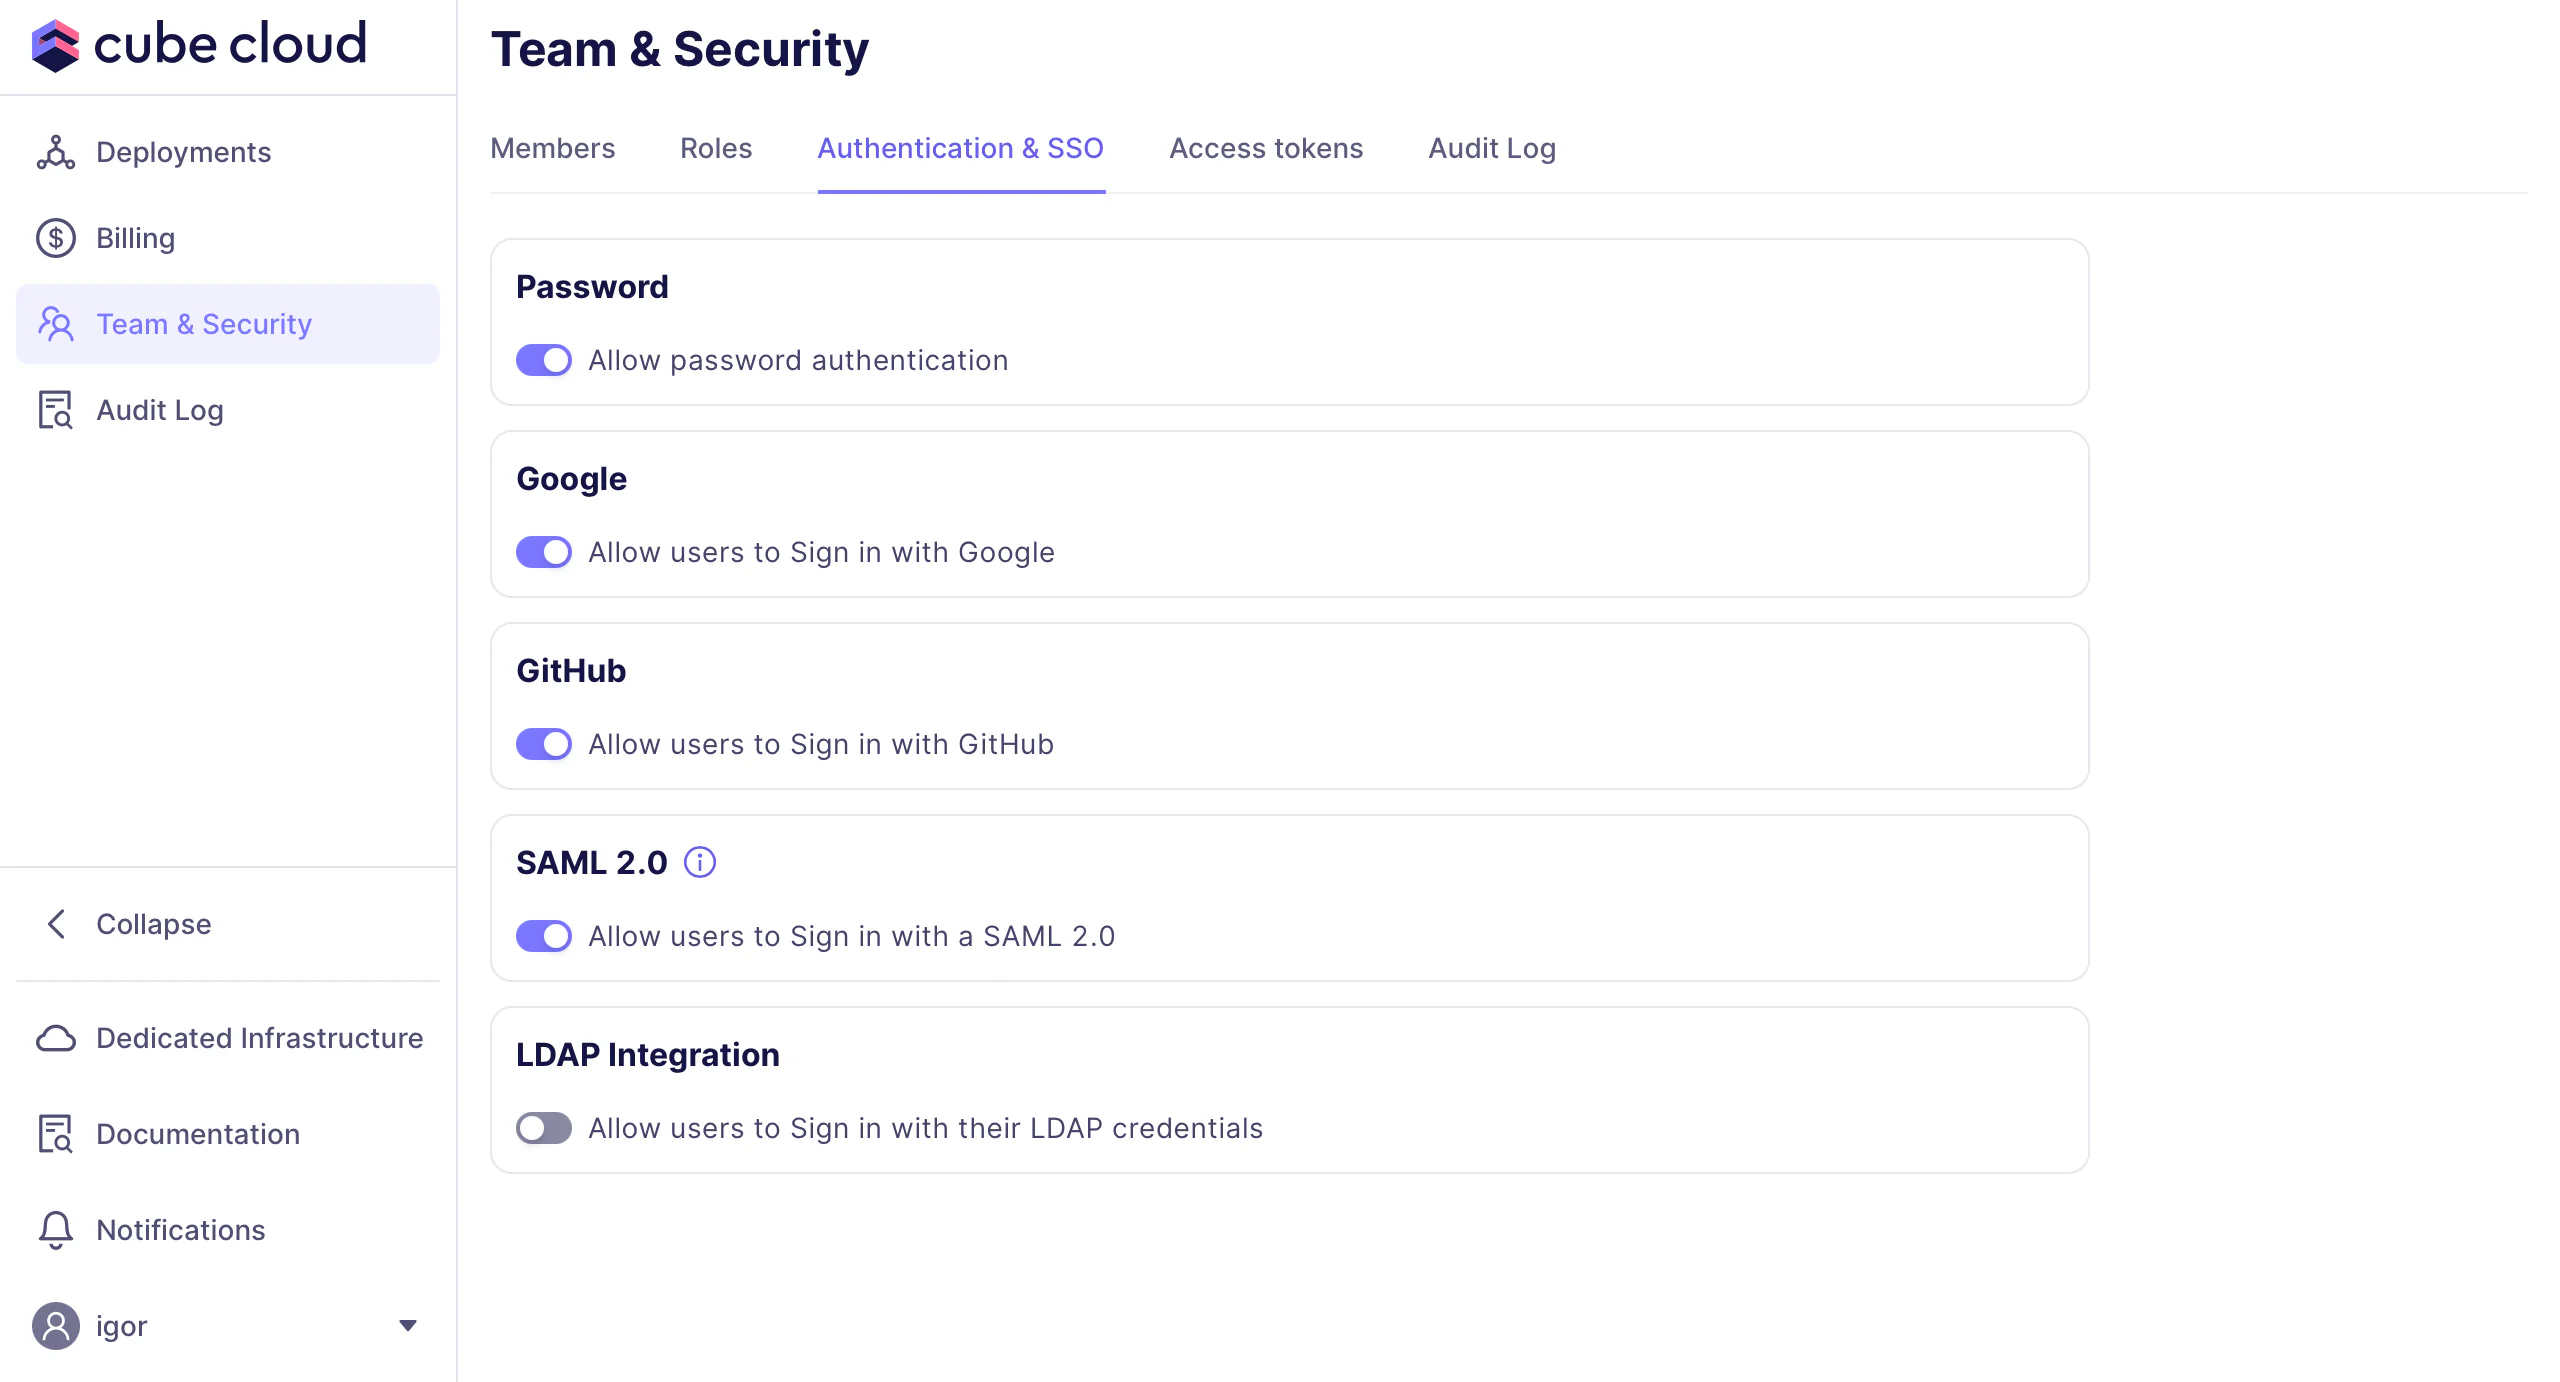The width and height of the screenshot is (2560, 1382).
Task: Collapse the sidebar with the chevron
Action: [57, 924]
